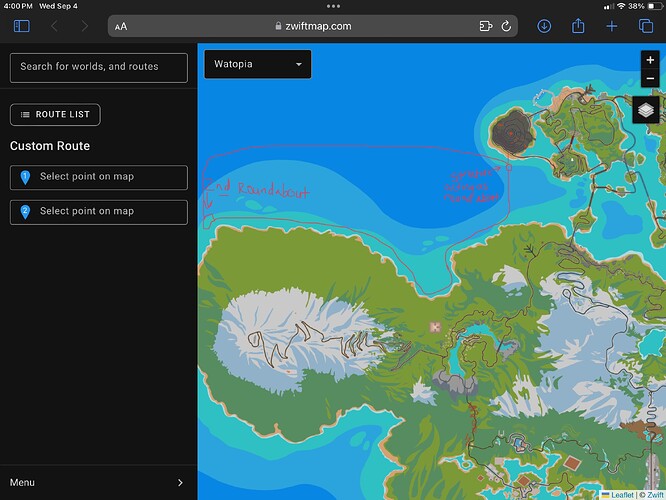The width and height of the screenshot is (666, 500).
Task: Reload the zwiftmap.com page
Action: click(506, 26)
